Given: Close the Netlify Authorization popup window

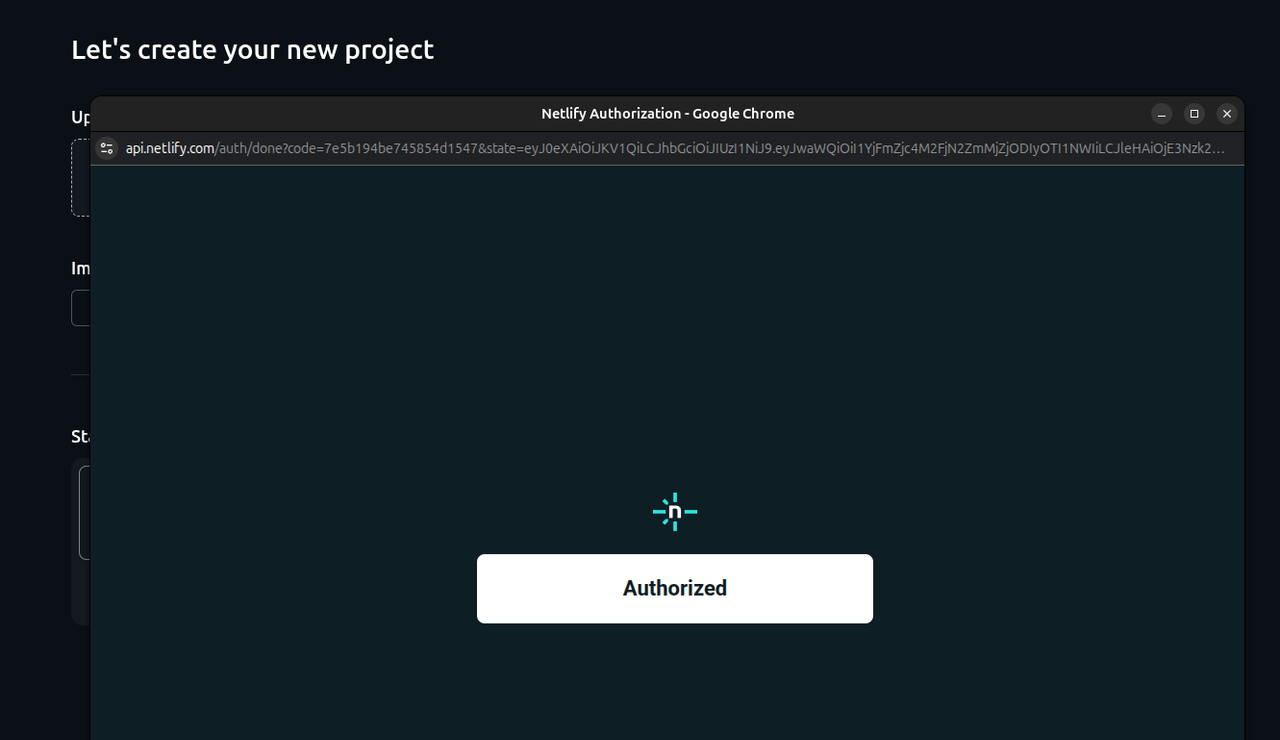Looking at the screenshot, I should point(1227,114).
